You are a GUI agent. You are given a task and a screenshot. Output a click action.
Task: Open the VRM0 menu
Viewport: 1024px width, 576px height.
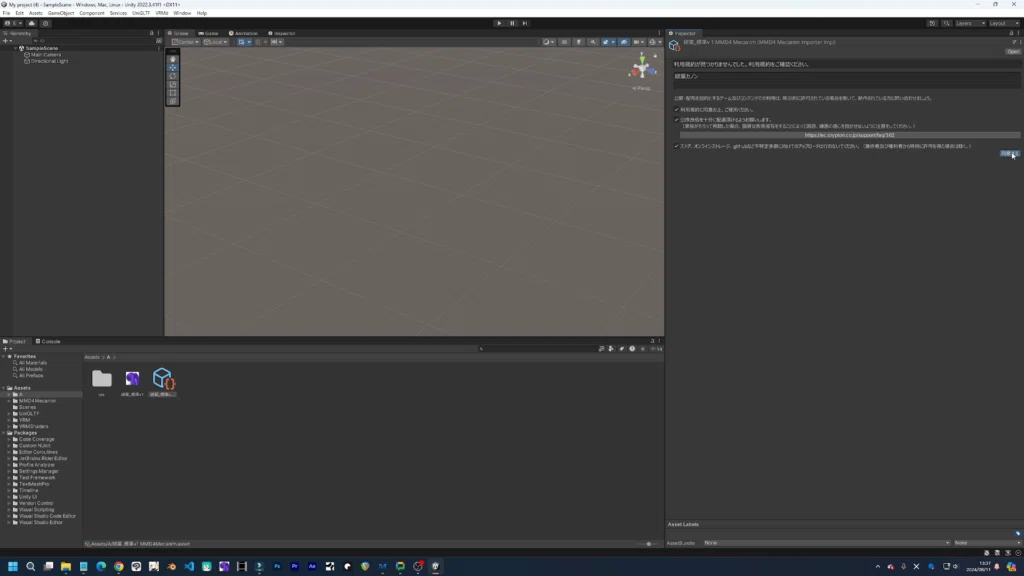(x=162, y=13)
